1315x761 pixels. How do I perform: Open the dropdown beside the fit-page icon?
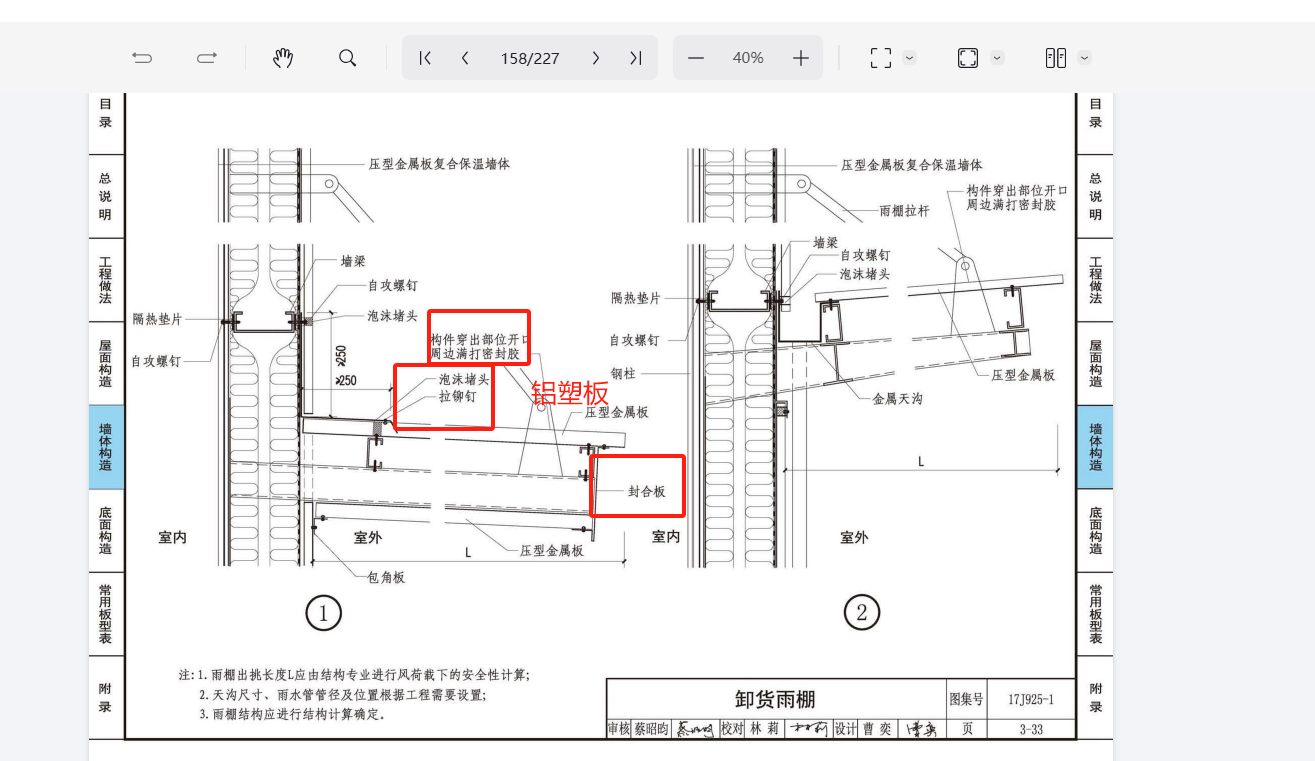tap(997, 57)
